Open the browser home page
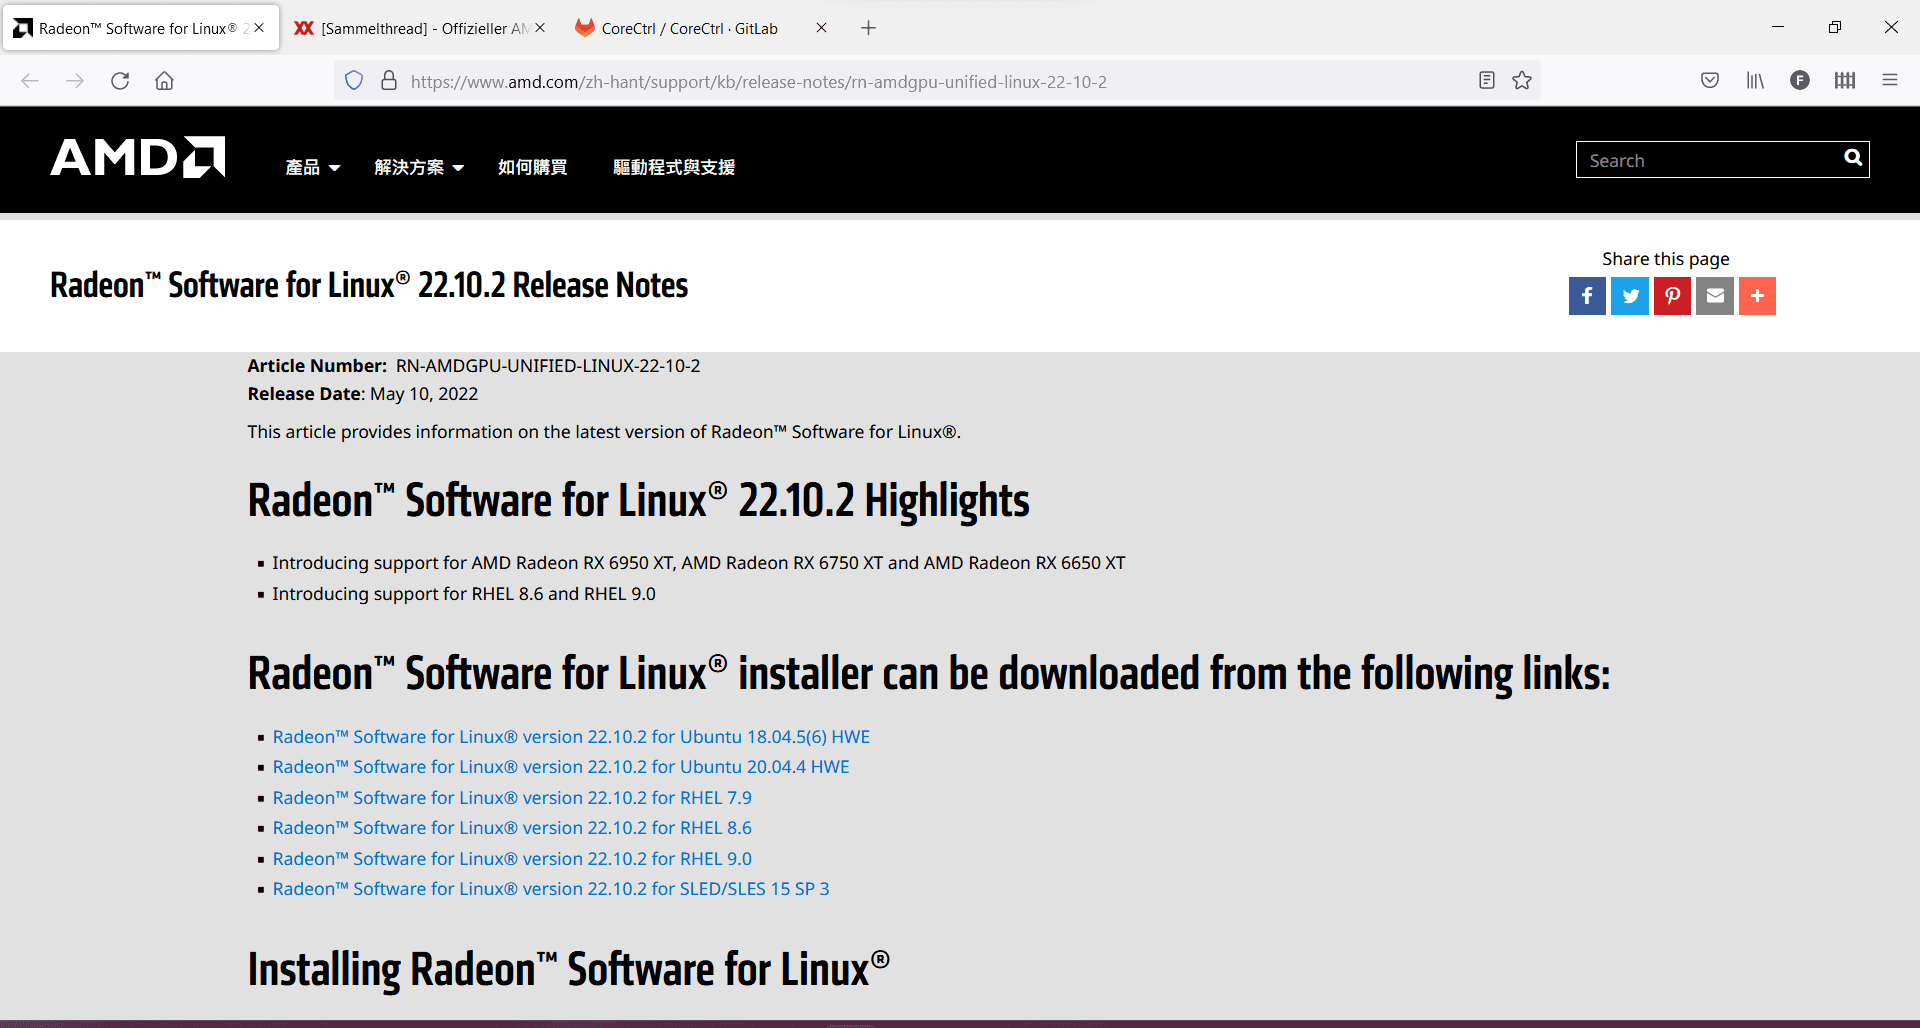 pyautogui.click(x=164, y=81)
